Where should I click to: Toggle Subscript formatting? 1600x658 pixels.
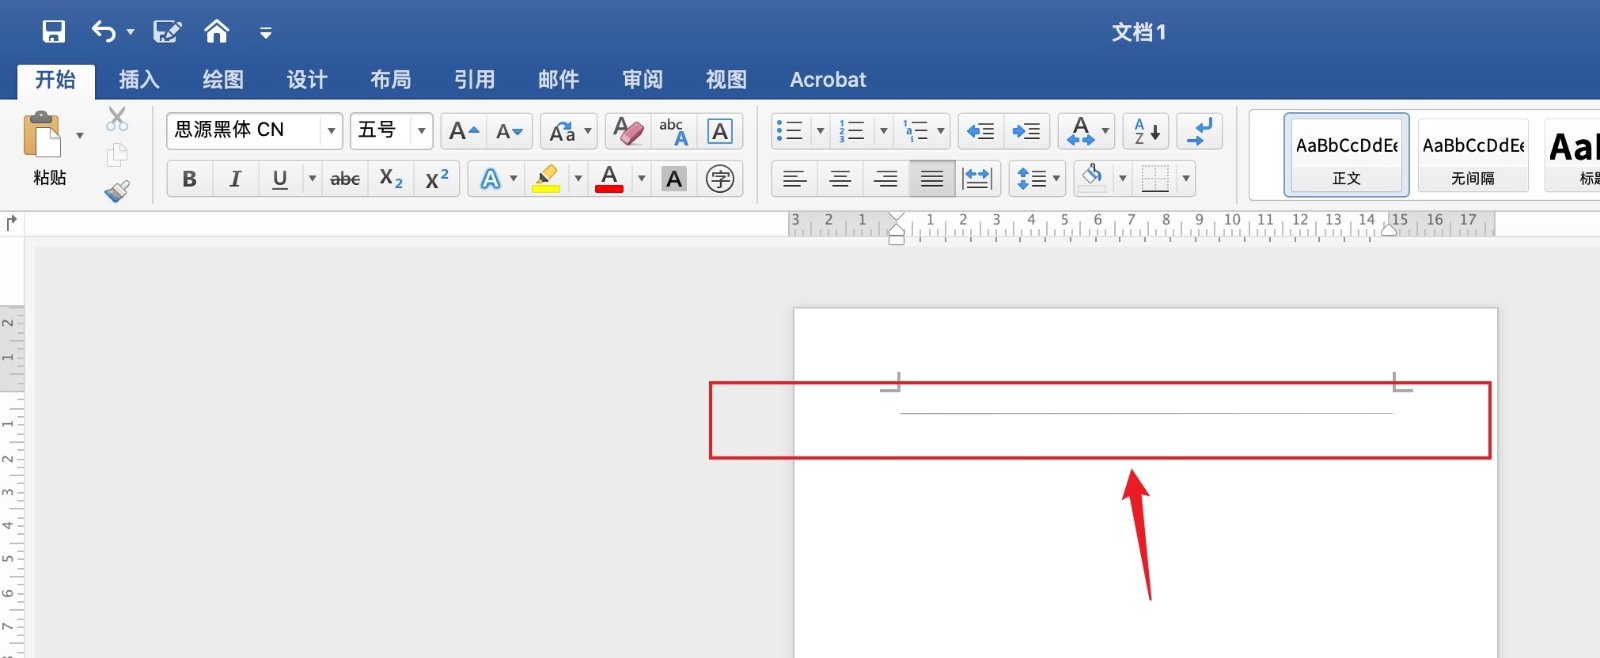click(391, 179)
